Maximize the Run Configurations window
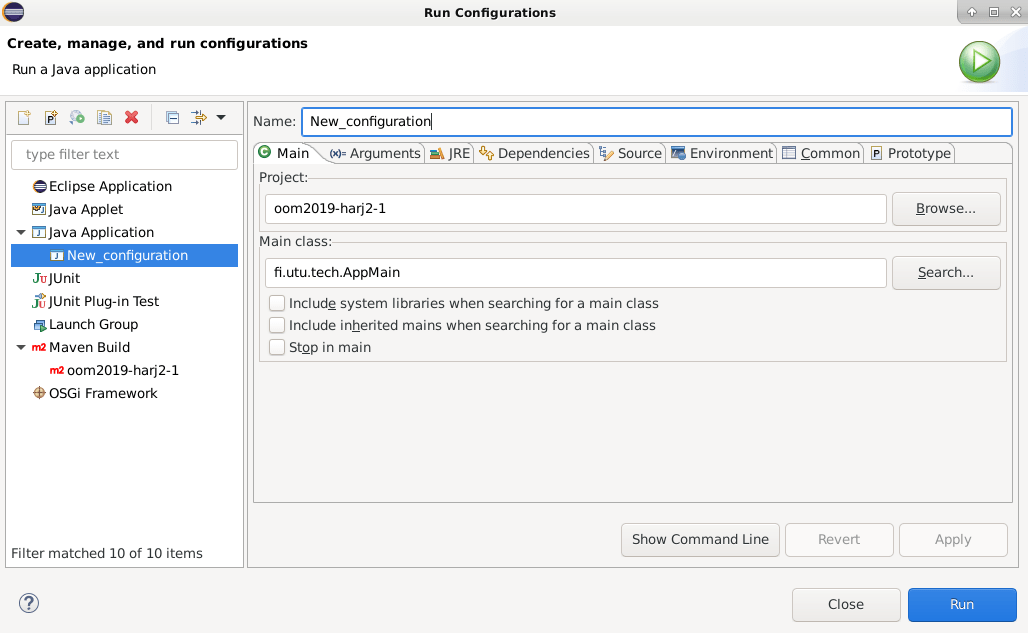Screen dimensions: 1028x633 994,12
